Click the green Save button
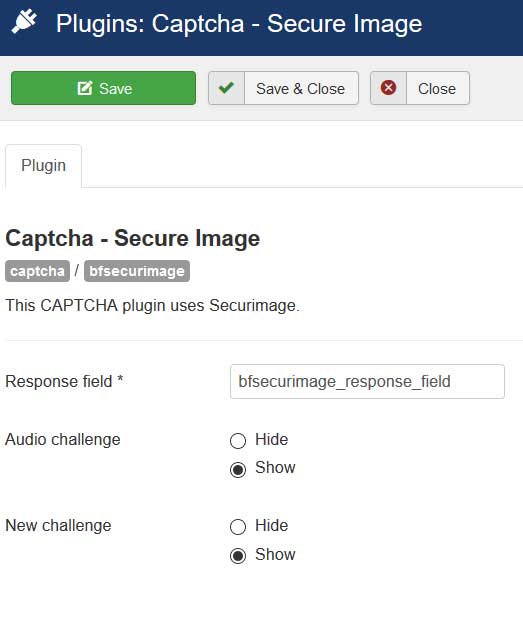 [103, 88]
